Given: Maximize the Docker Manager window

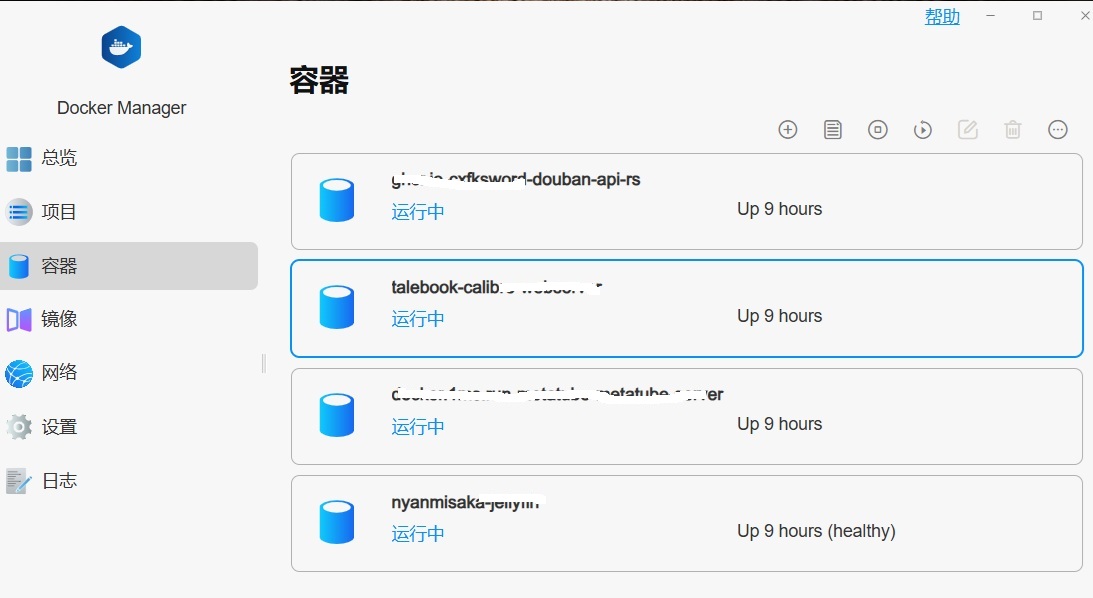Looking at the screenshot, I should click(x=1037, y=16).
